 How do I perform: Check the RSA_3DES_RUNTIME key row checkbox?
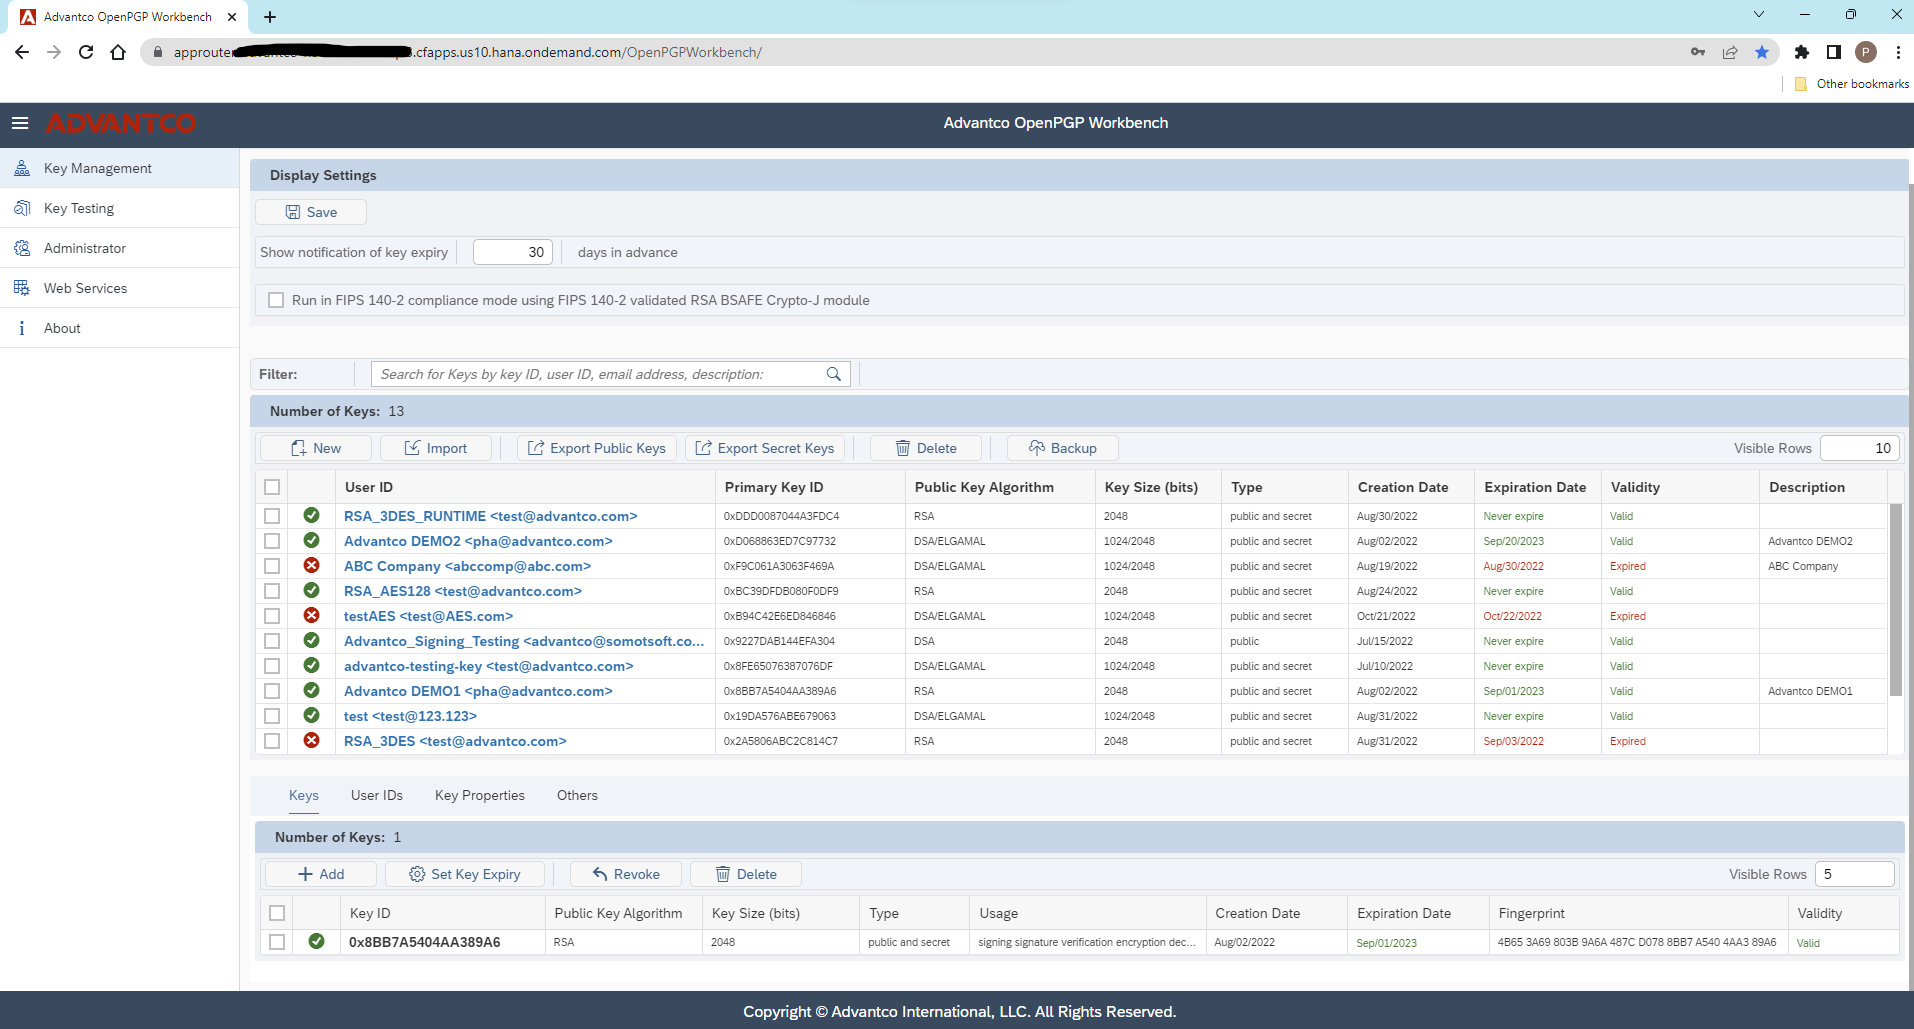point(272,516)
